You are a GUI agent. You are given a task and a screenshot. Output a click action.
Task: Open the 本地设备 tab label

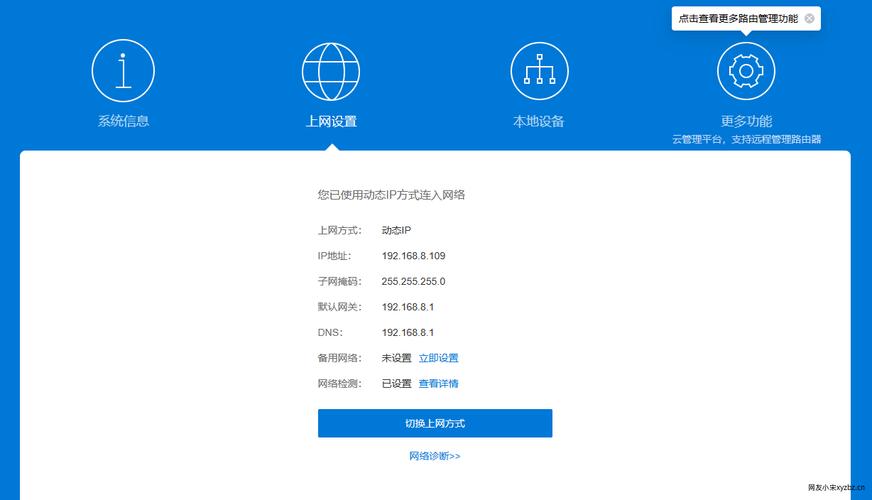539,121
